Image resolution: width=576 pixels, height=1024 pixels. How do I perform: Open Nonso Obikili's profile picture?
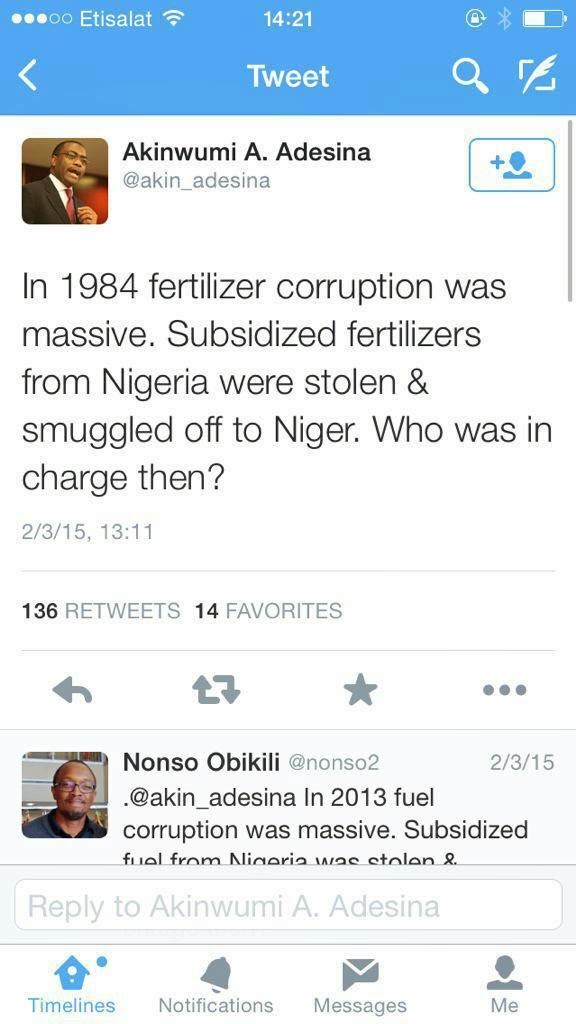click(x=65, y=795)
